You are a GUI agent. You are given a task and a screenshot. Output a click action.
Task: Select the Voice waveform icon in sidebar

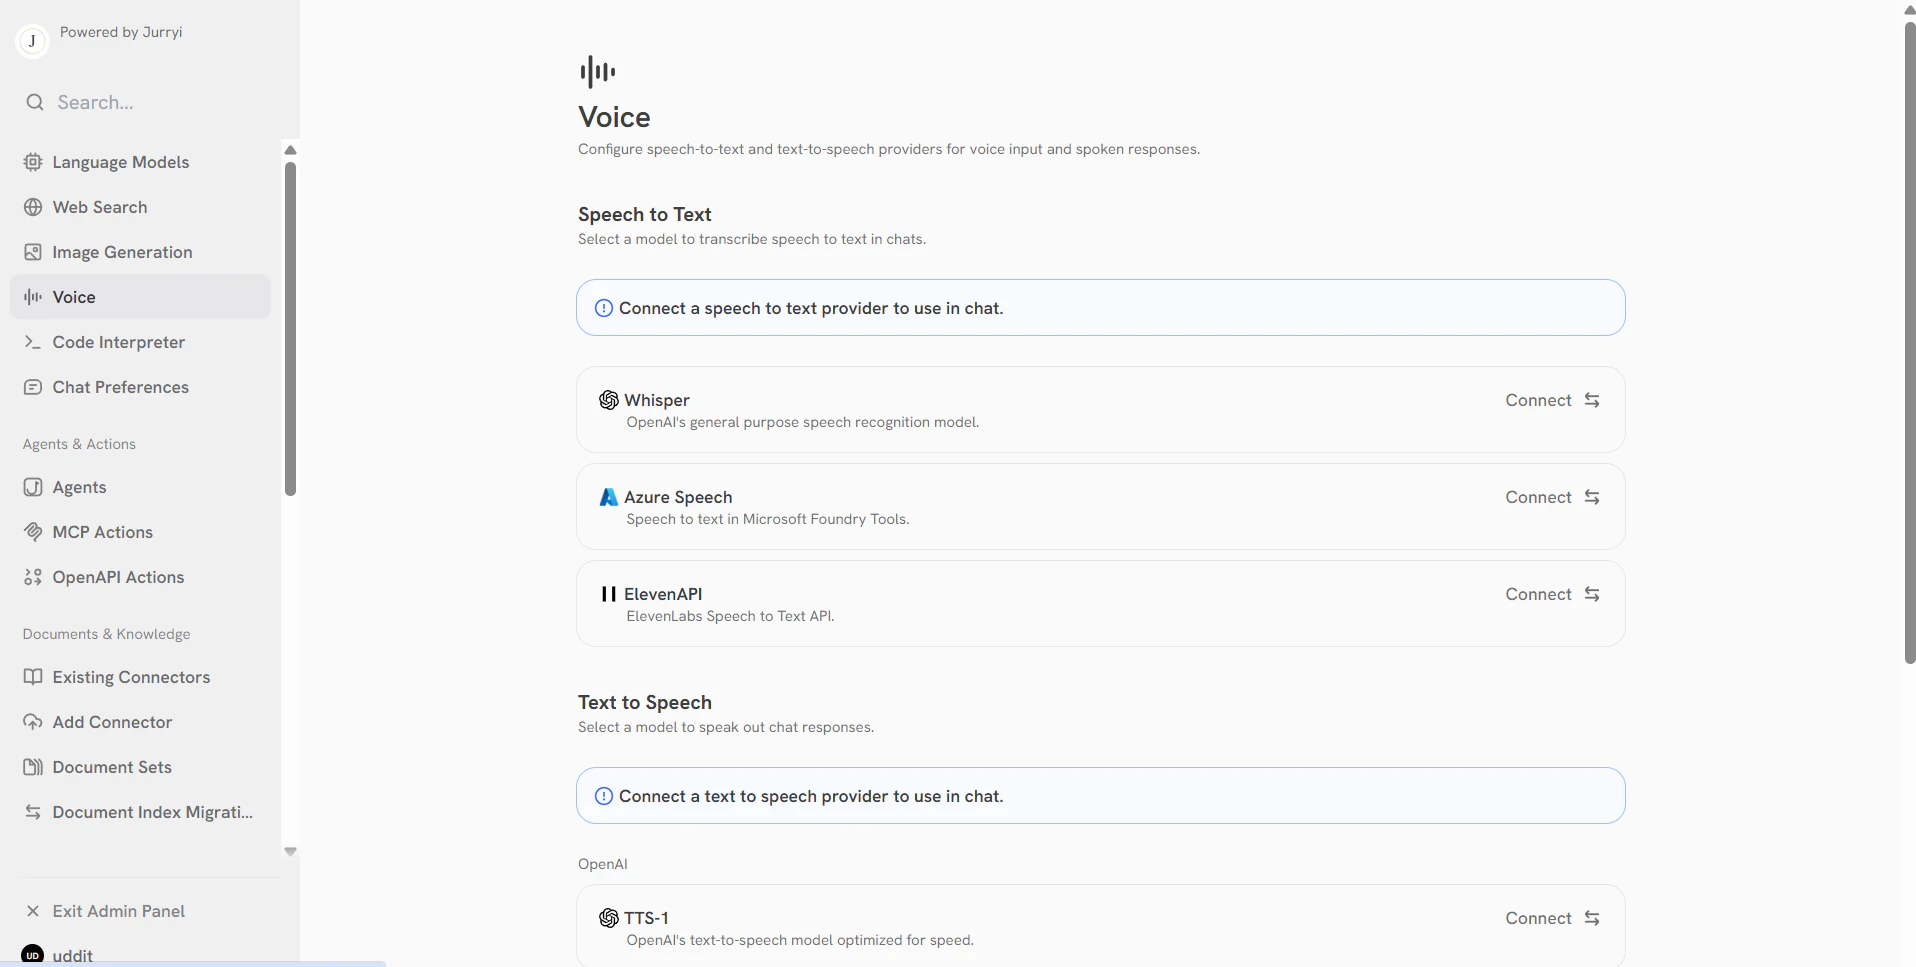pyautogui.click(x=33, y=296)
